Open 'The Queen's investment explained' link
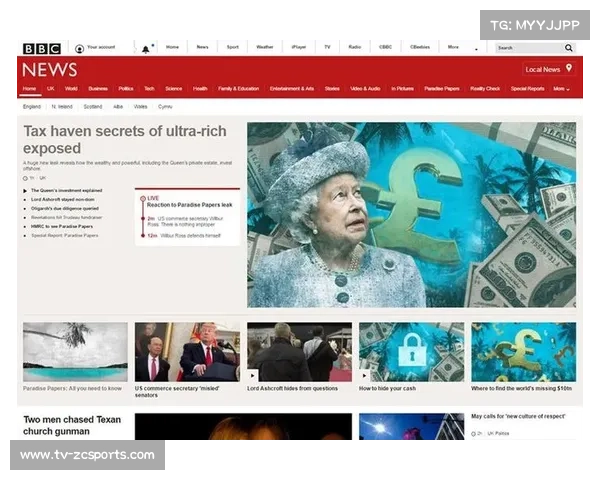 click(66, 190)
